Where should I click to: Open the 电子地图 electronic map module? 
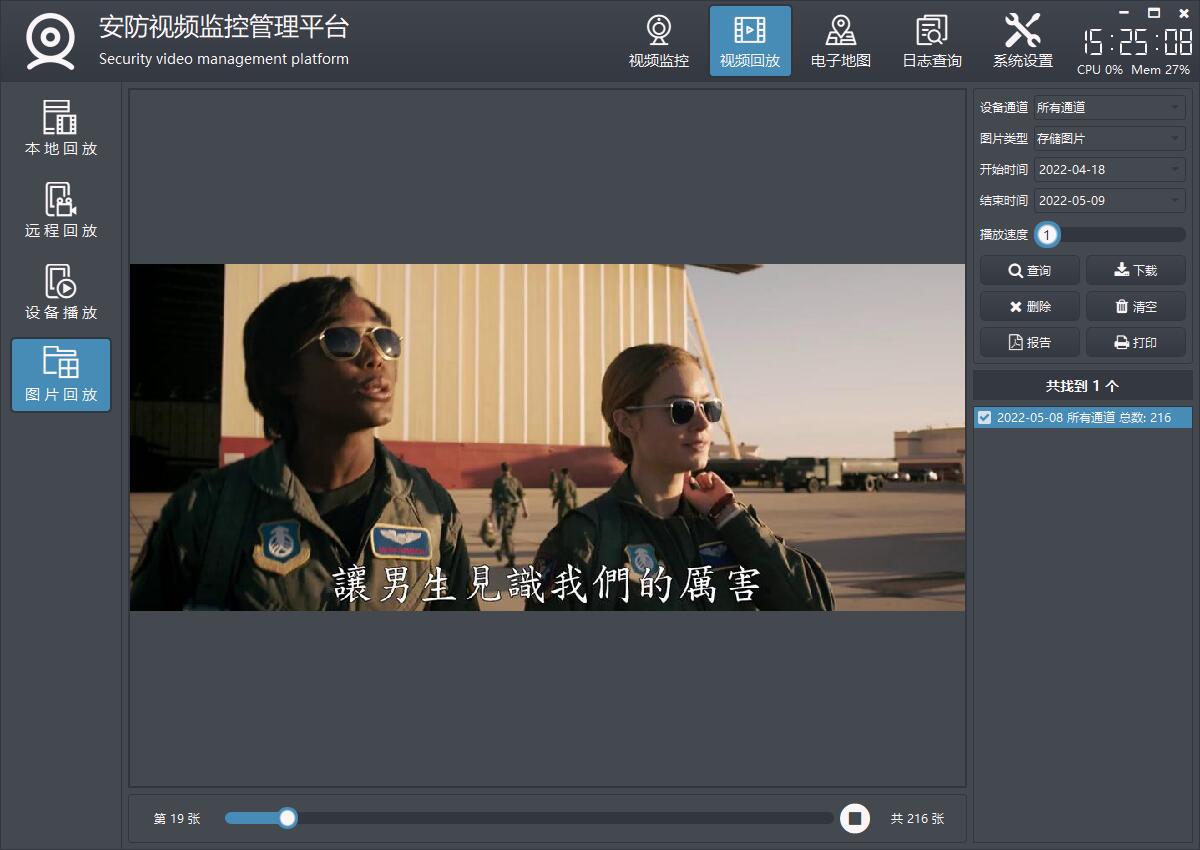840,42
